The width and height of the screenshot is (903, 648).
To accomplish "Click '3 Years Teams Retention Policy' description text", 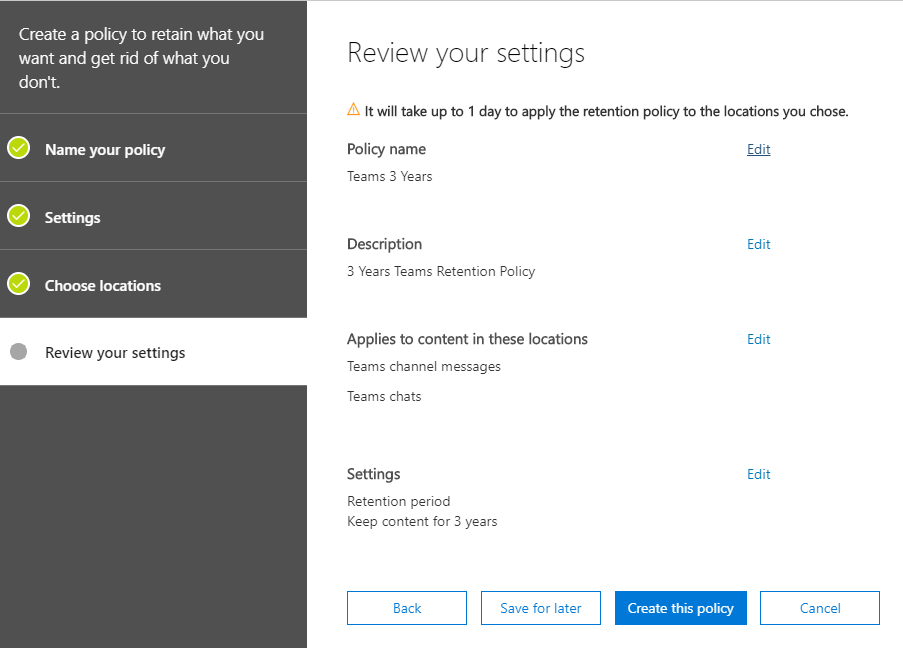I will coord(441,271).
